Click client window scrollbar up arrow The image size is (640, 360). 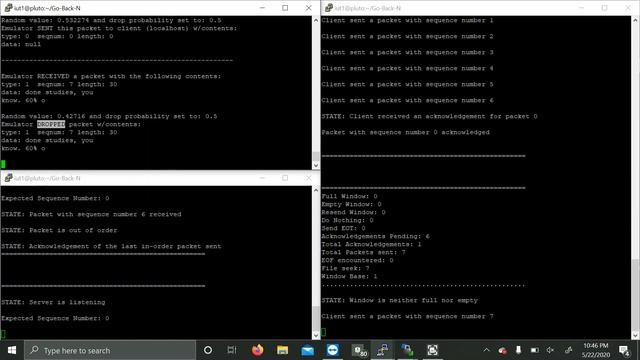click(x=636, y=20)
